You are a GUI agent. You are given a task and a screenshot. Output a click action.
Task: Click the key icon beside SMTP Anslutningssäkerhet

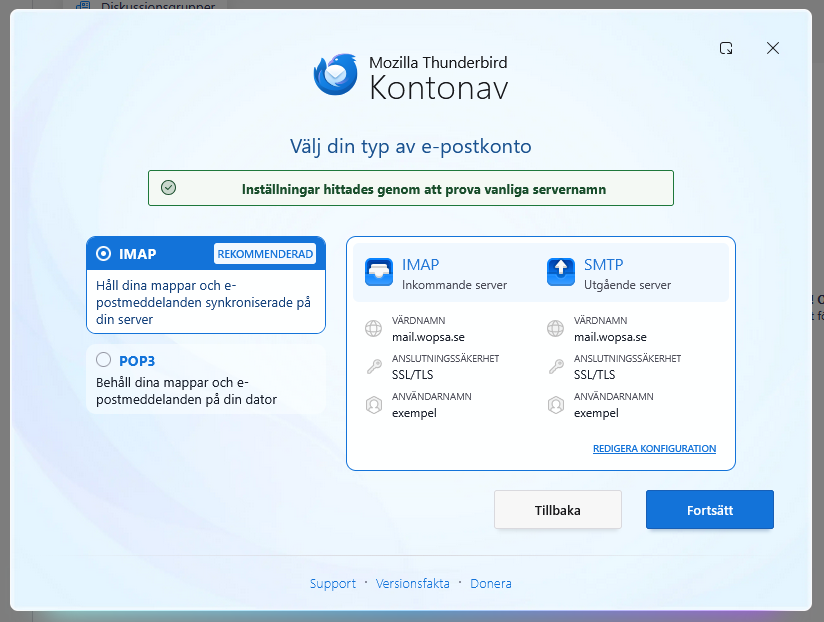click(x=555, y=366)
